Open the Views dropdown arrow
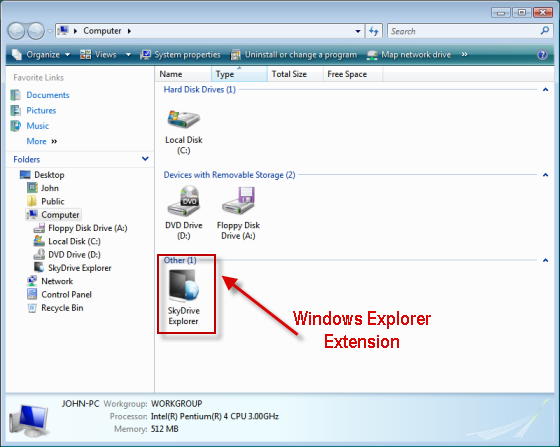560x447 pixels. click(128, 55)
